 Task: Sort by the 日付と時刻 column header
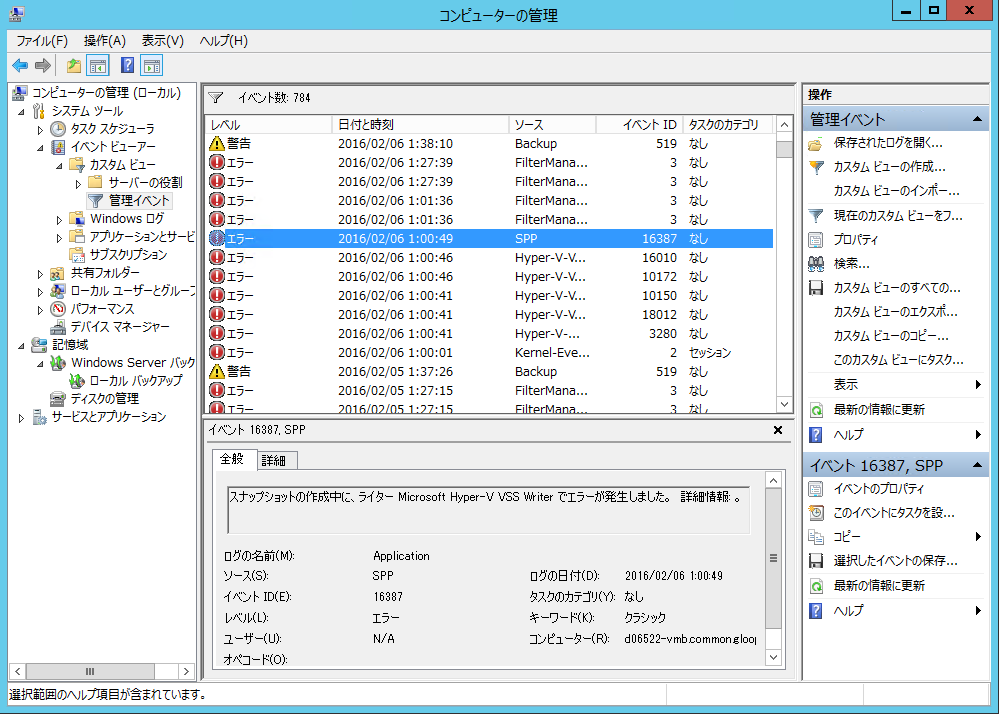click(420, 125)
